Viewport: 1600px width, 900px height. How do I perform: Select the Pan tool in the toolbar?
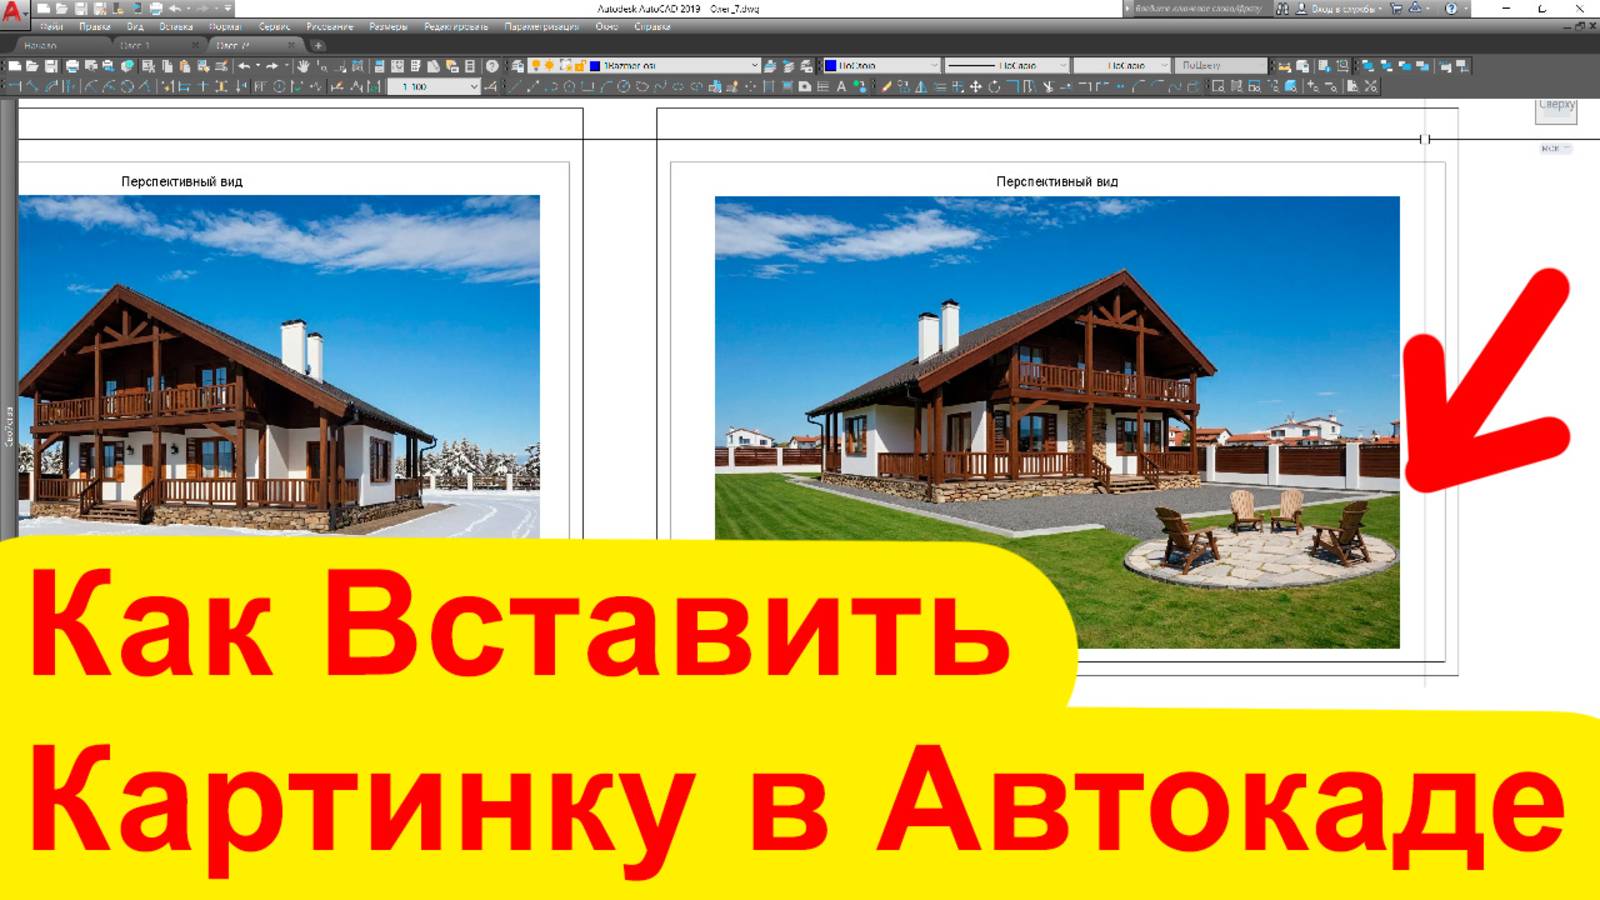(302, 67)
